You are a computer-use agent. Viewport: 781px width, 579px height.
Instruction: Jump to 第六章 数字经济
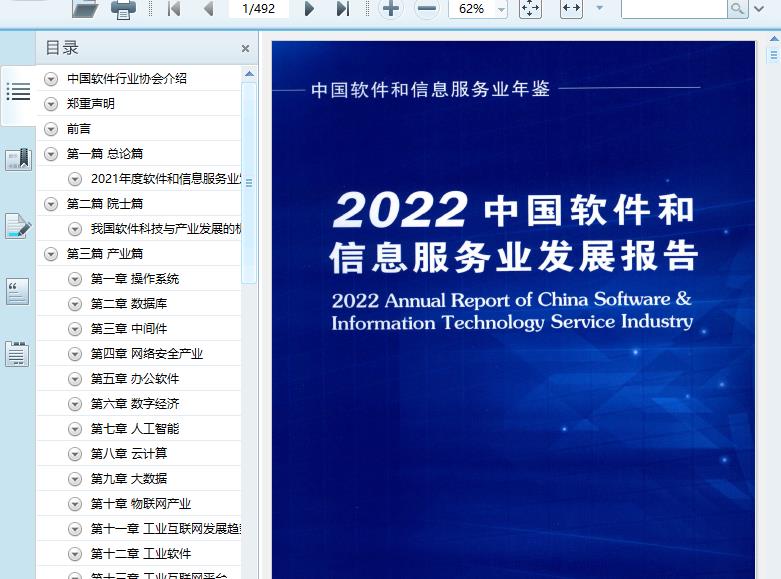coord(134,404)
